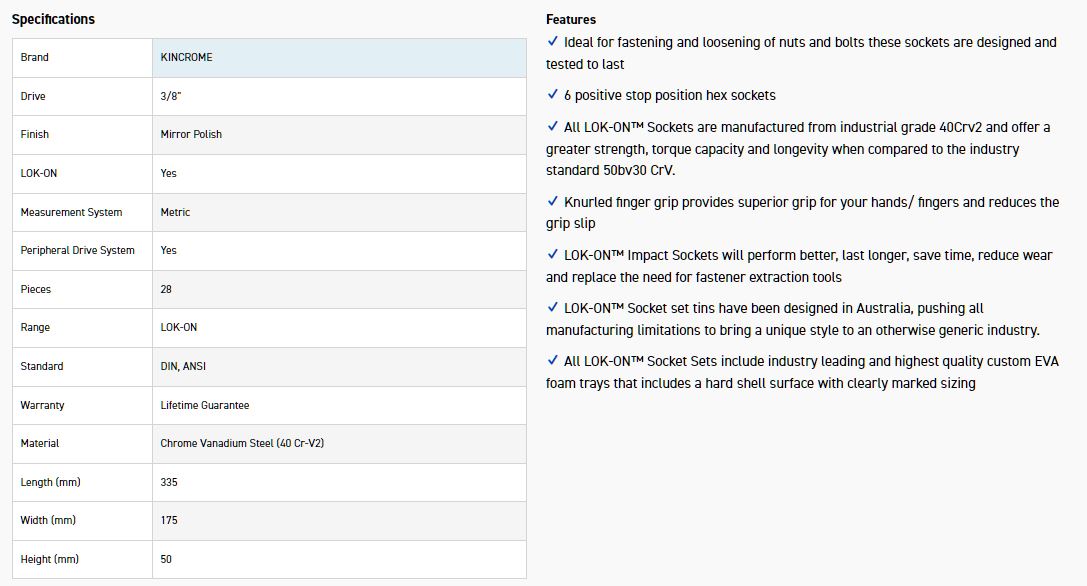
Task: Click the checkmark beside "All LOK-ON Socket Sets include"
Action: [553, 361]
